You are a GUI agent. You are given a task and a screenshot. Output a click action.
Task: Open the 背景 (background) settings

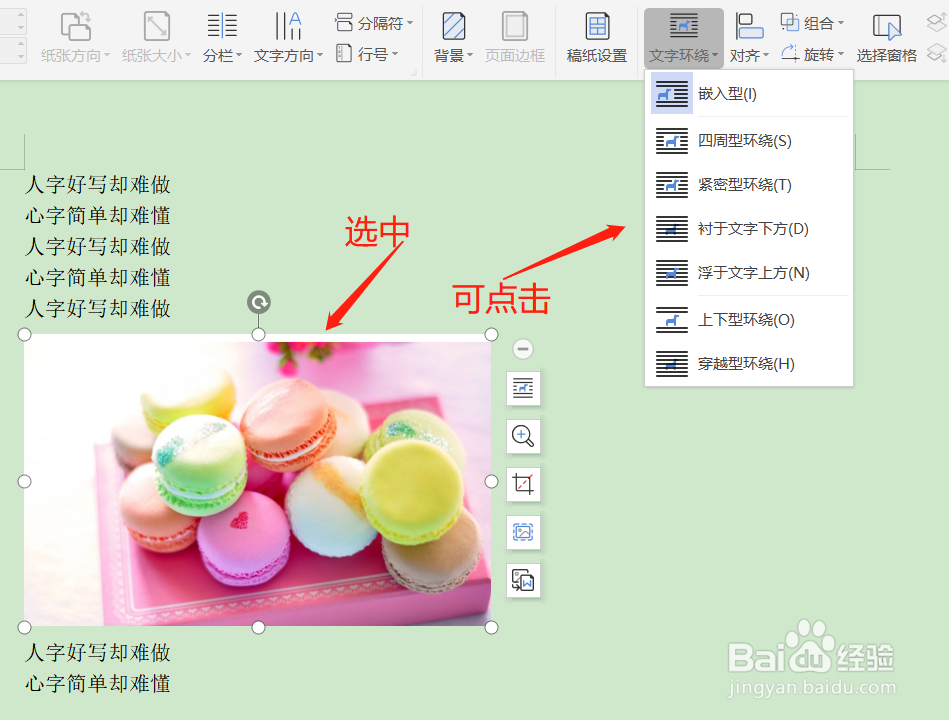[x=451, y=38]
